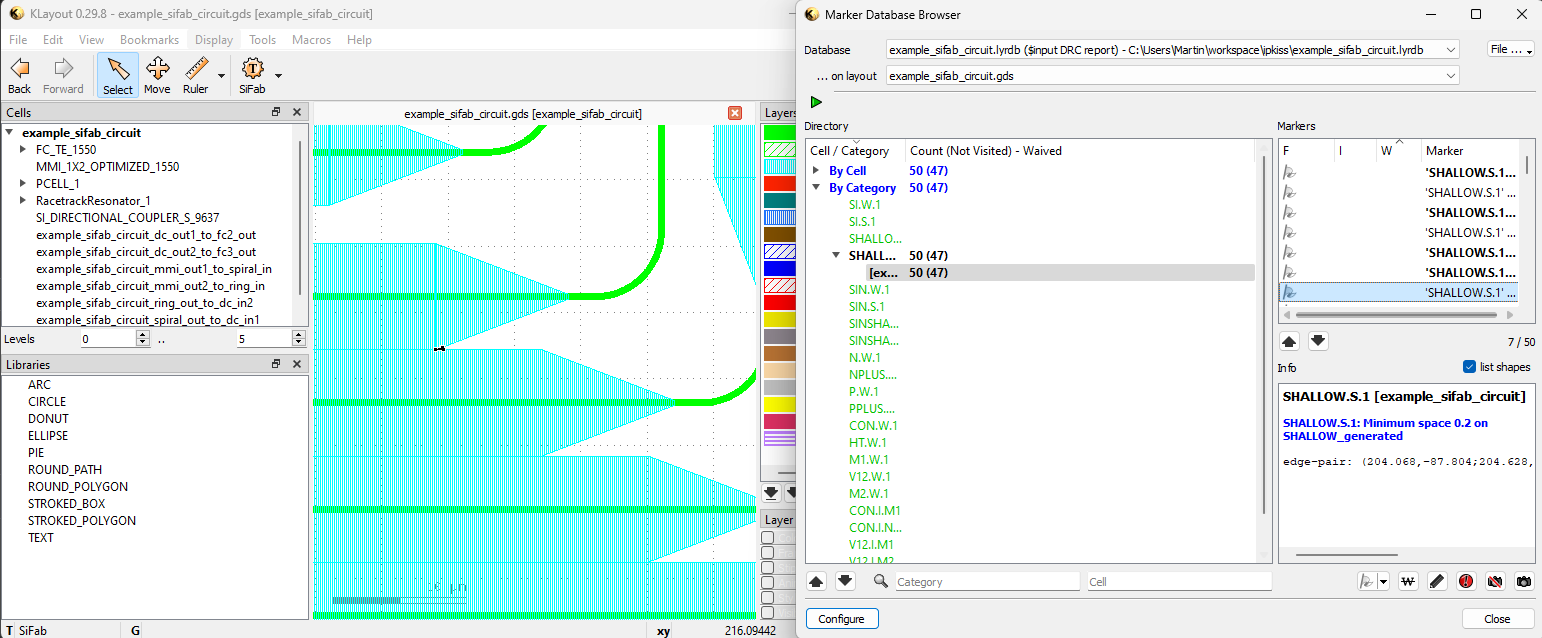Expand the FC_TE_1550 cell tree
The width and height of the screenshot is (1542, 638).
pyautogui.click(x=23, y=150)
